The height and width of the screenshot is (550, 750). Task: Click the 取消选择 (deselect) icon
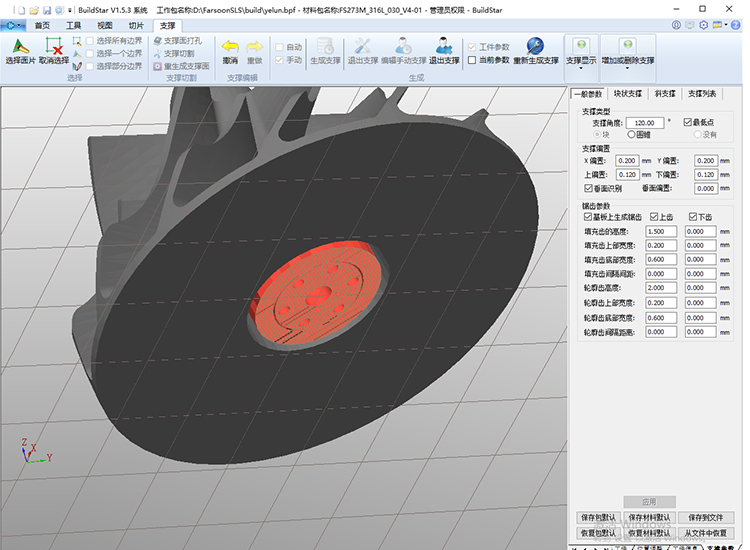[53, 46]
